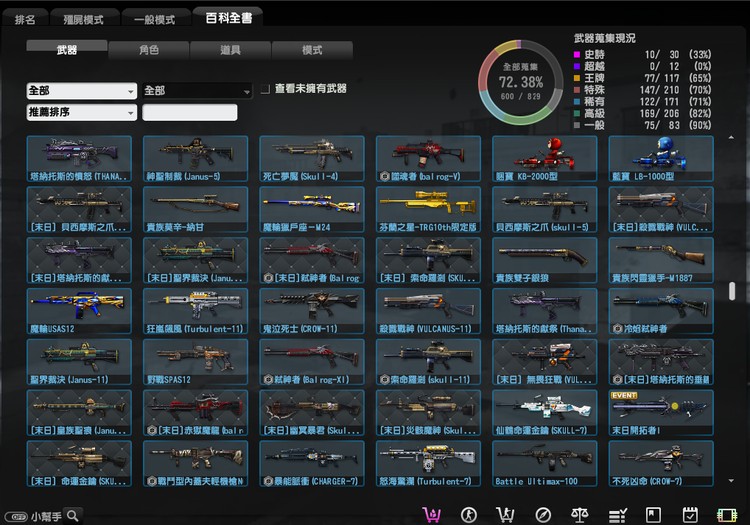Select the 塔納托斯的憤怒 (THANA.. weapon card
750x525 pixels.
click(79, 158)
